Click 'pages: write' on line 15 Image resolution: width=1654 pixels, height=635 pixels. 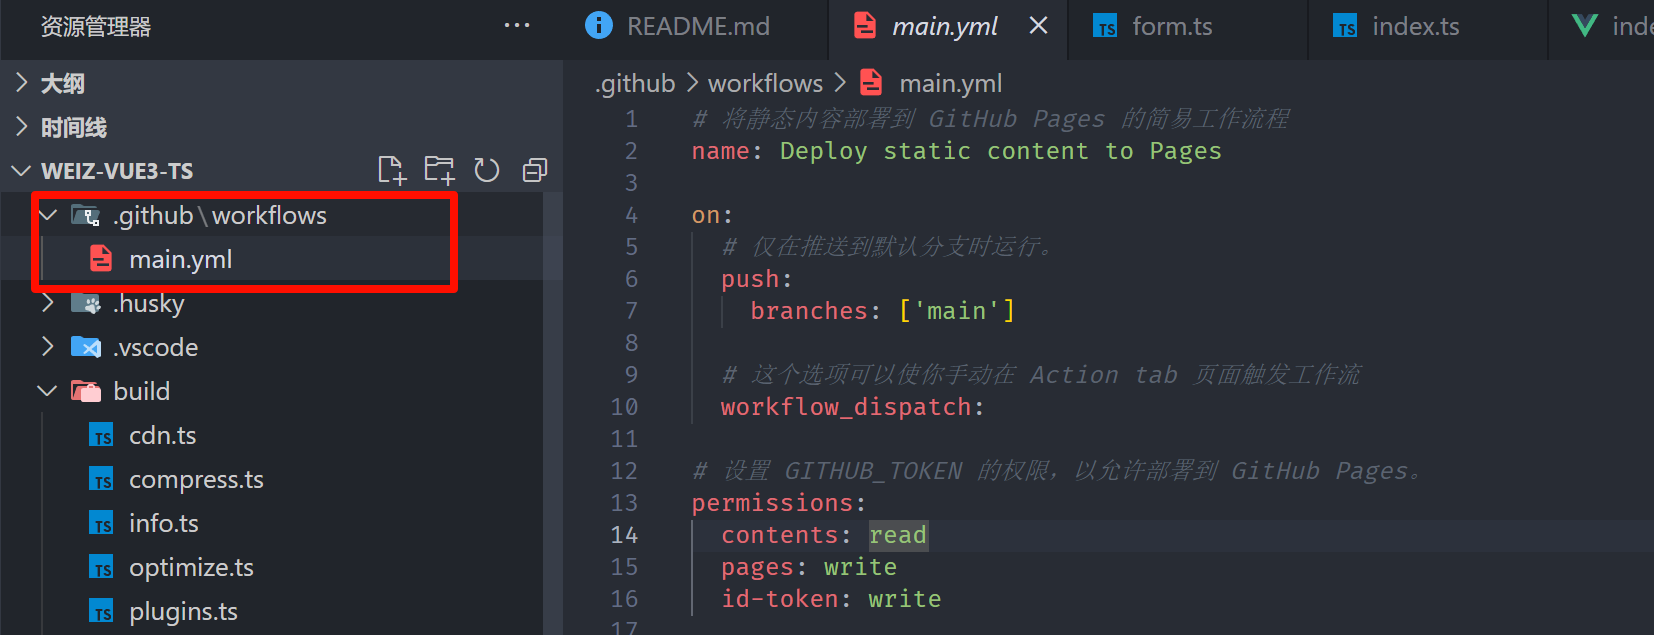[809, 567]
